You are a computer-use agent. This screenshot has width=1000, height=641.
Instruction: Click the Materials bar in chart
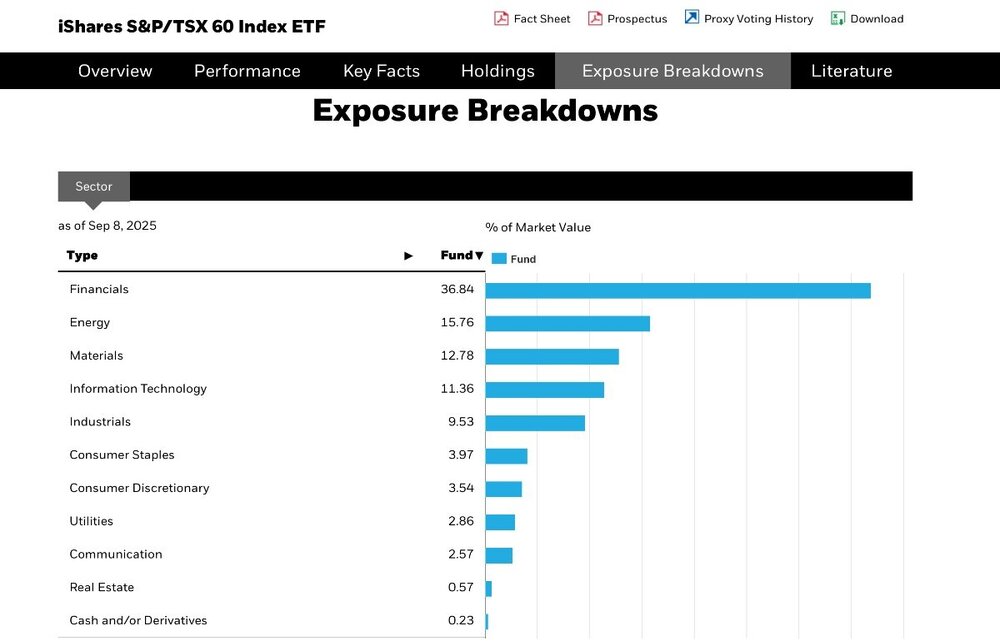(x=552, y=357)
